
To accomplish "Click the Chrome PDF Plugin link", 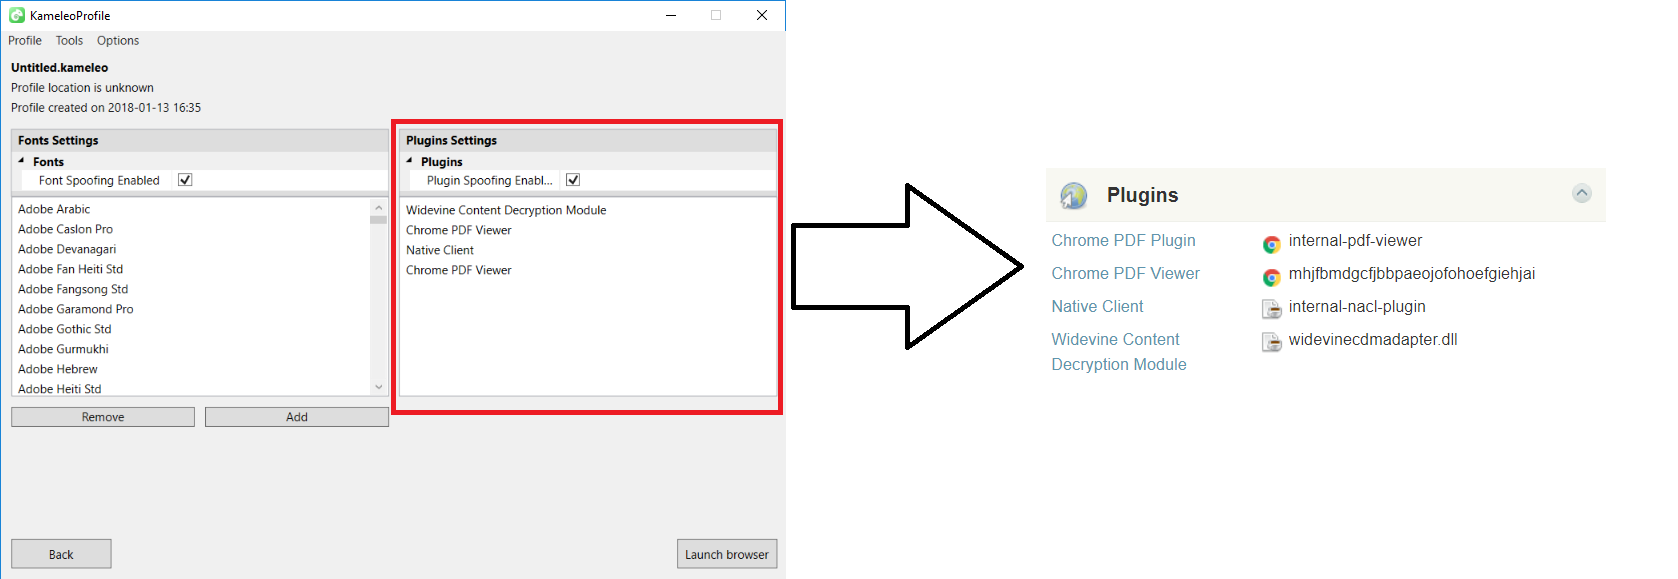I will (x=1123, y=241).
